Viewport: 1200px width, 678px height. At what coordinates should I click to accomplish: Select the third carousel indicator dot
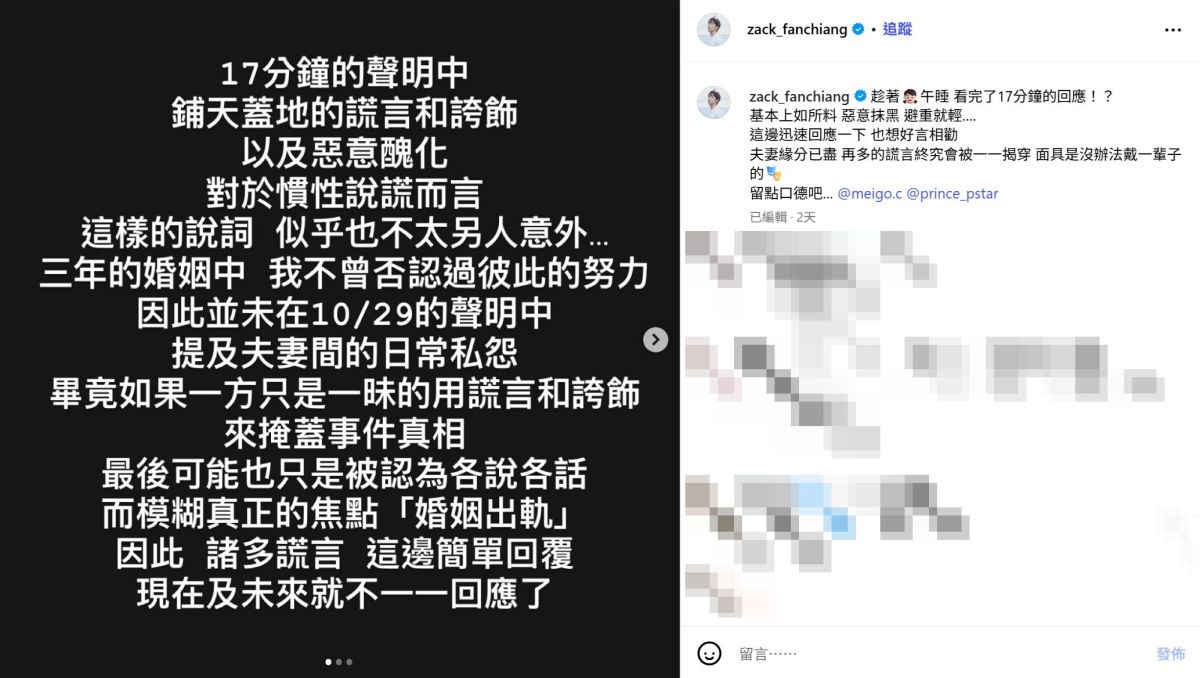(x=349, y=661)
